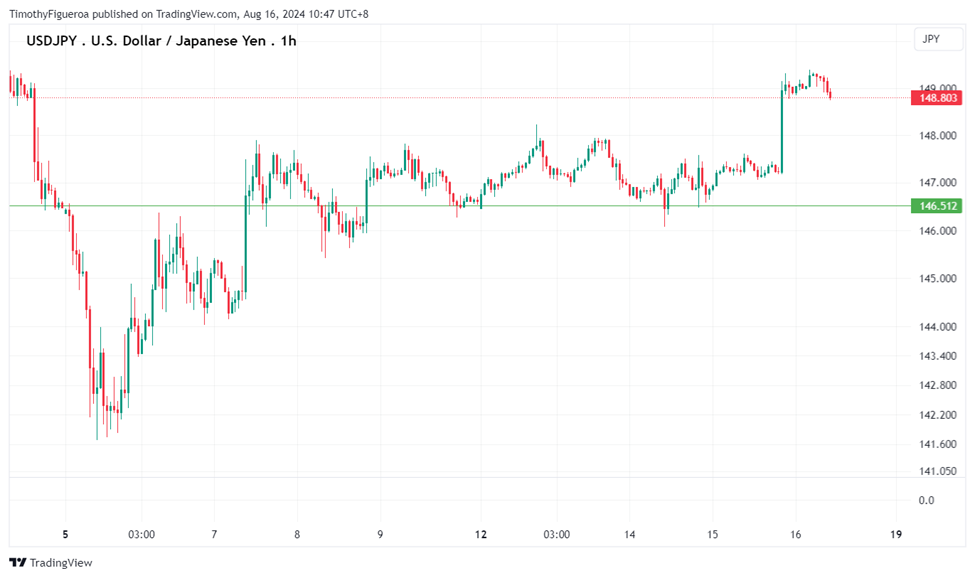This screenshot has height=578, width=975.
Task: Click the green 146.512 price label
Action: tap(936, 206)
